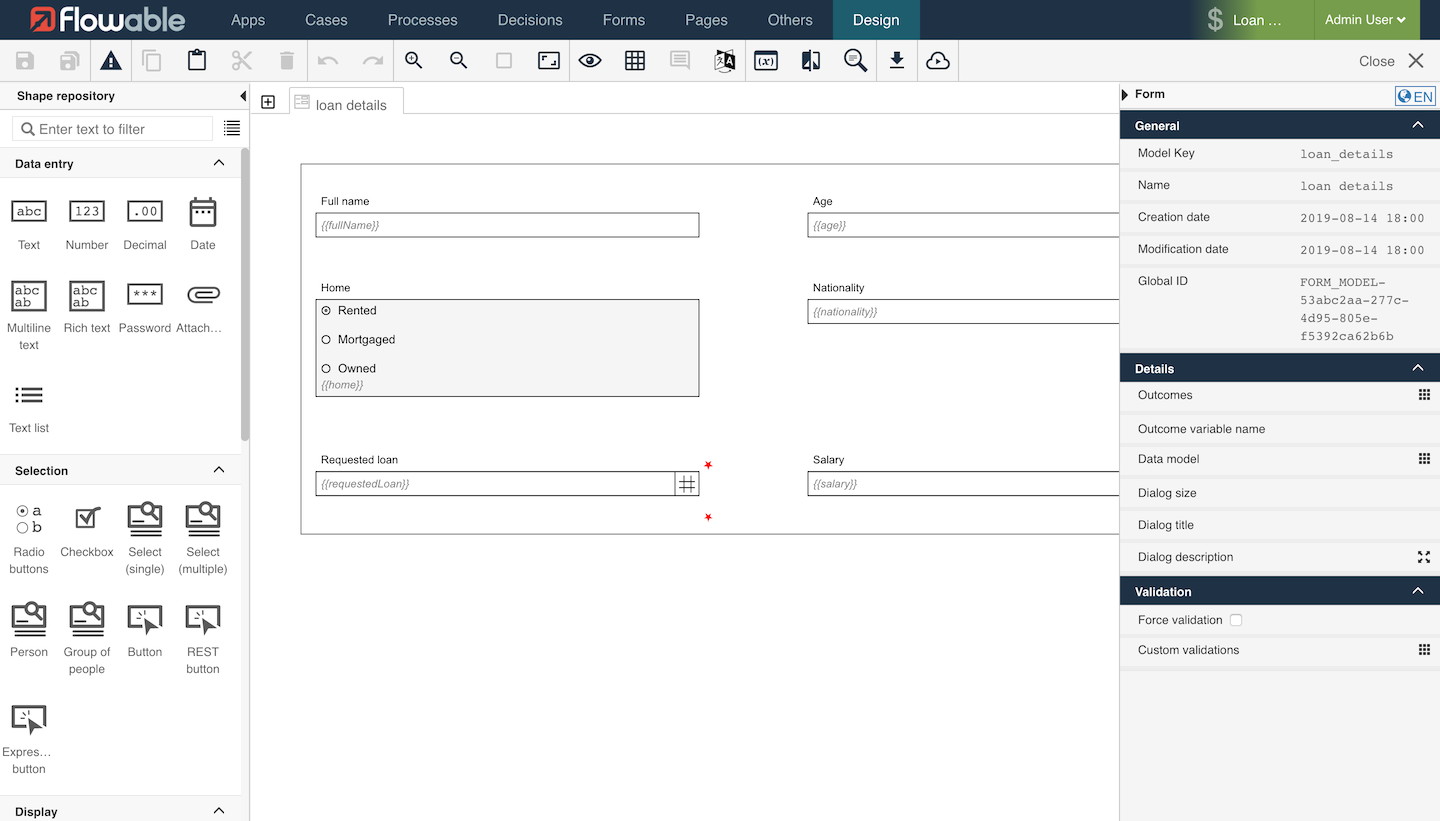Screen dimensions: 1440x821
Task: Collapse the Data entry shape category
Action: click(219, 163)
